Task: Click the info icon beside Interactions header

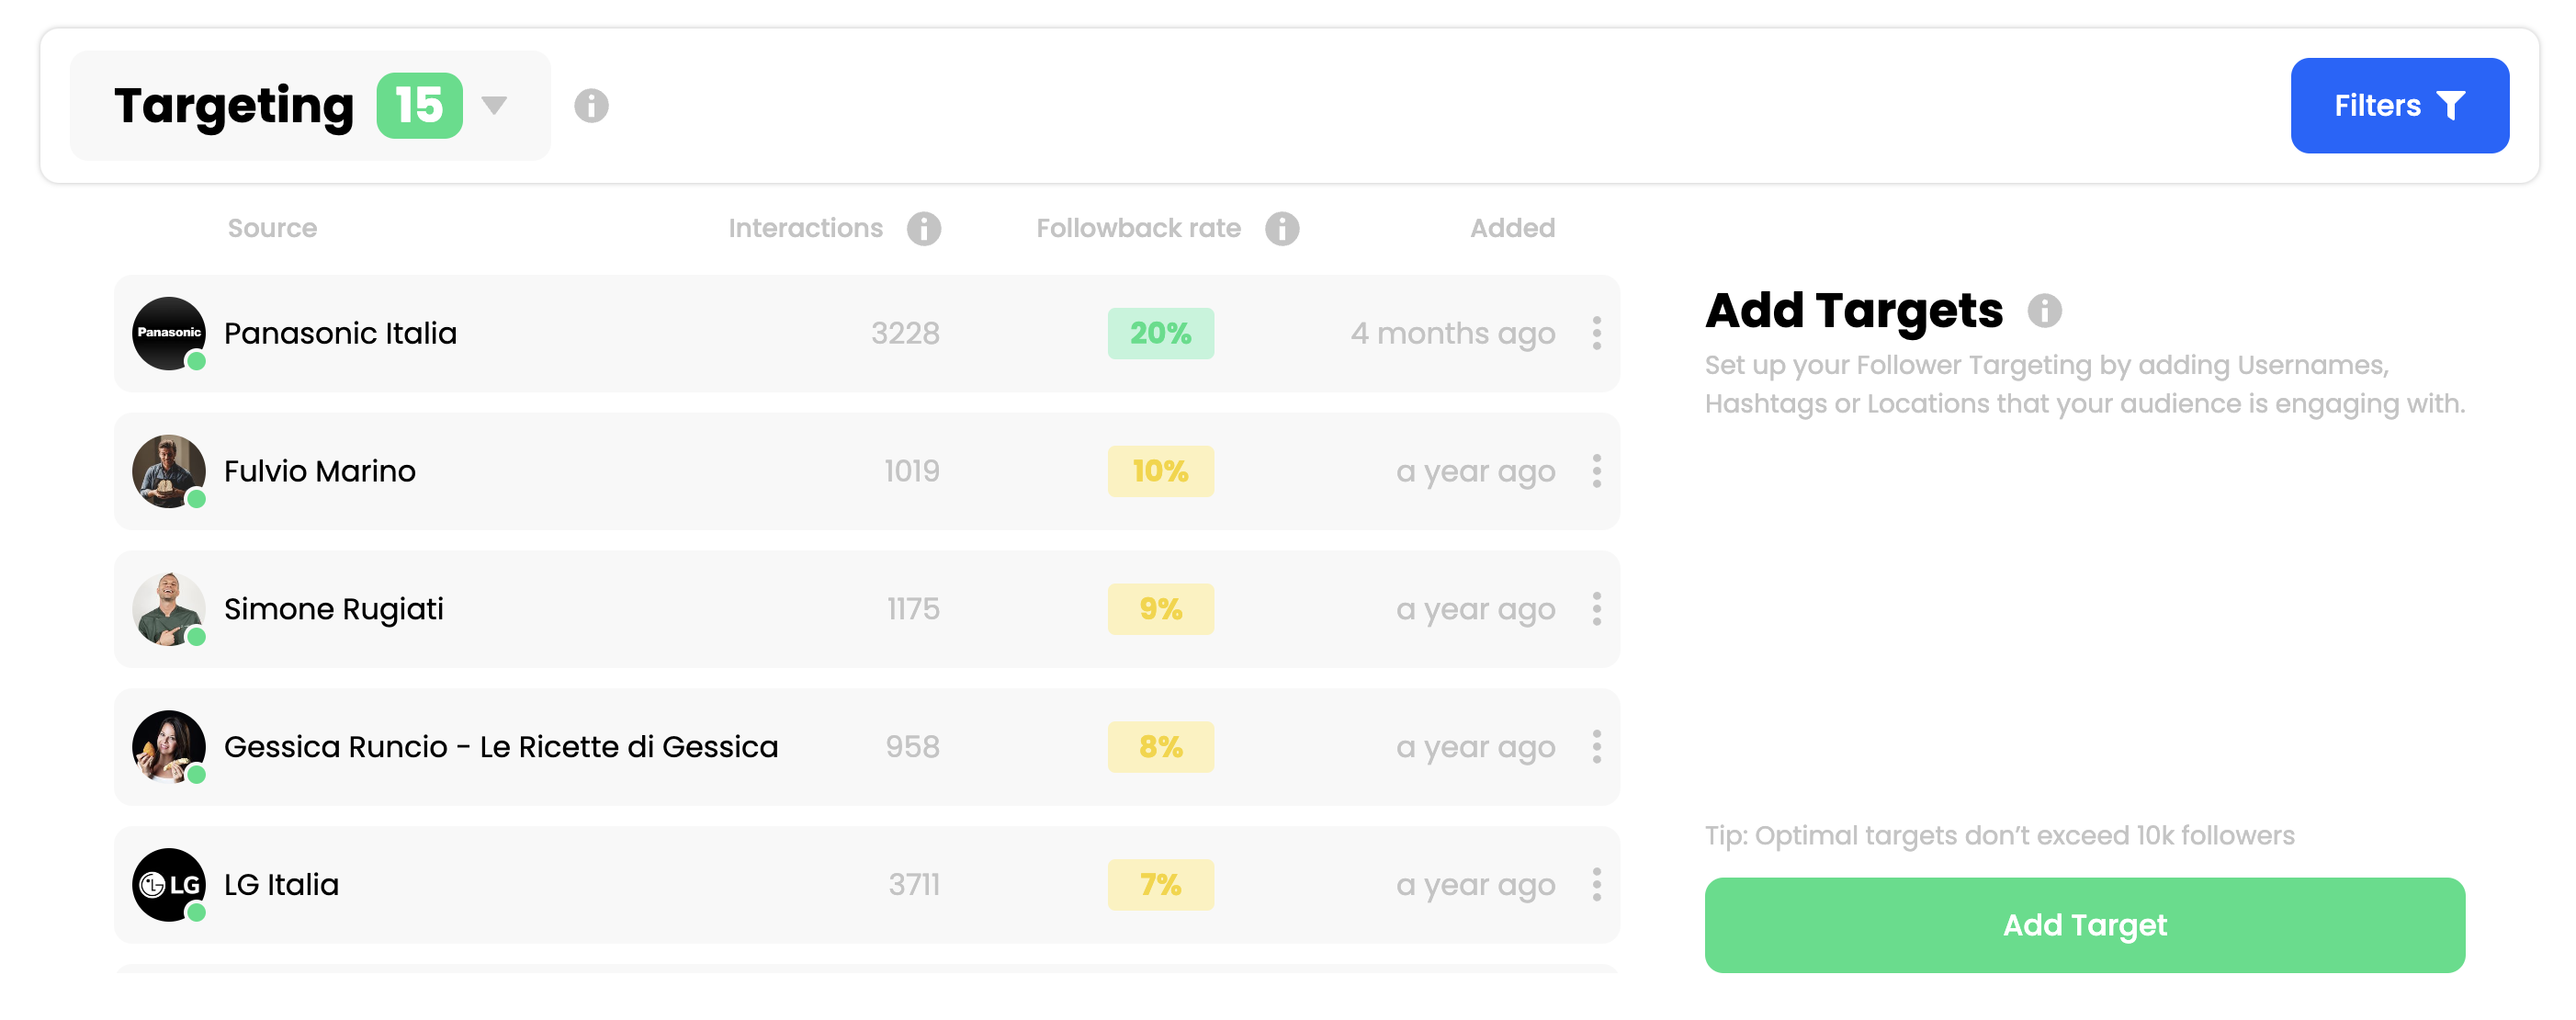Action: click(923, 228)
